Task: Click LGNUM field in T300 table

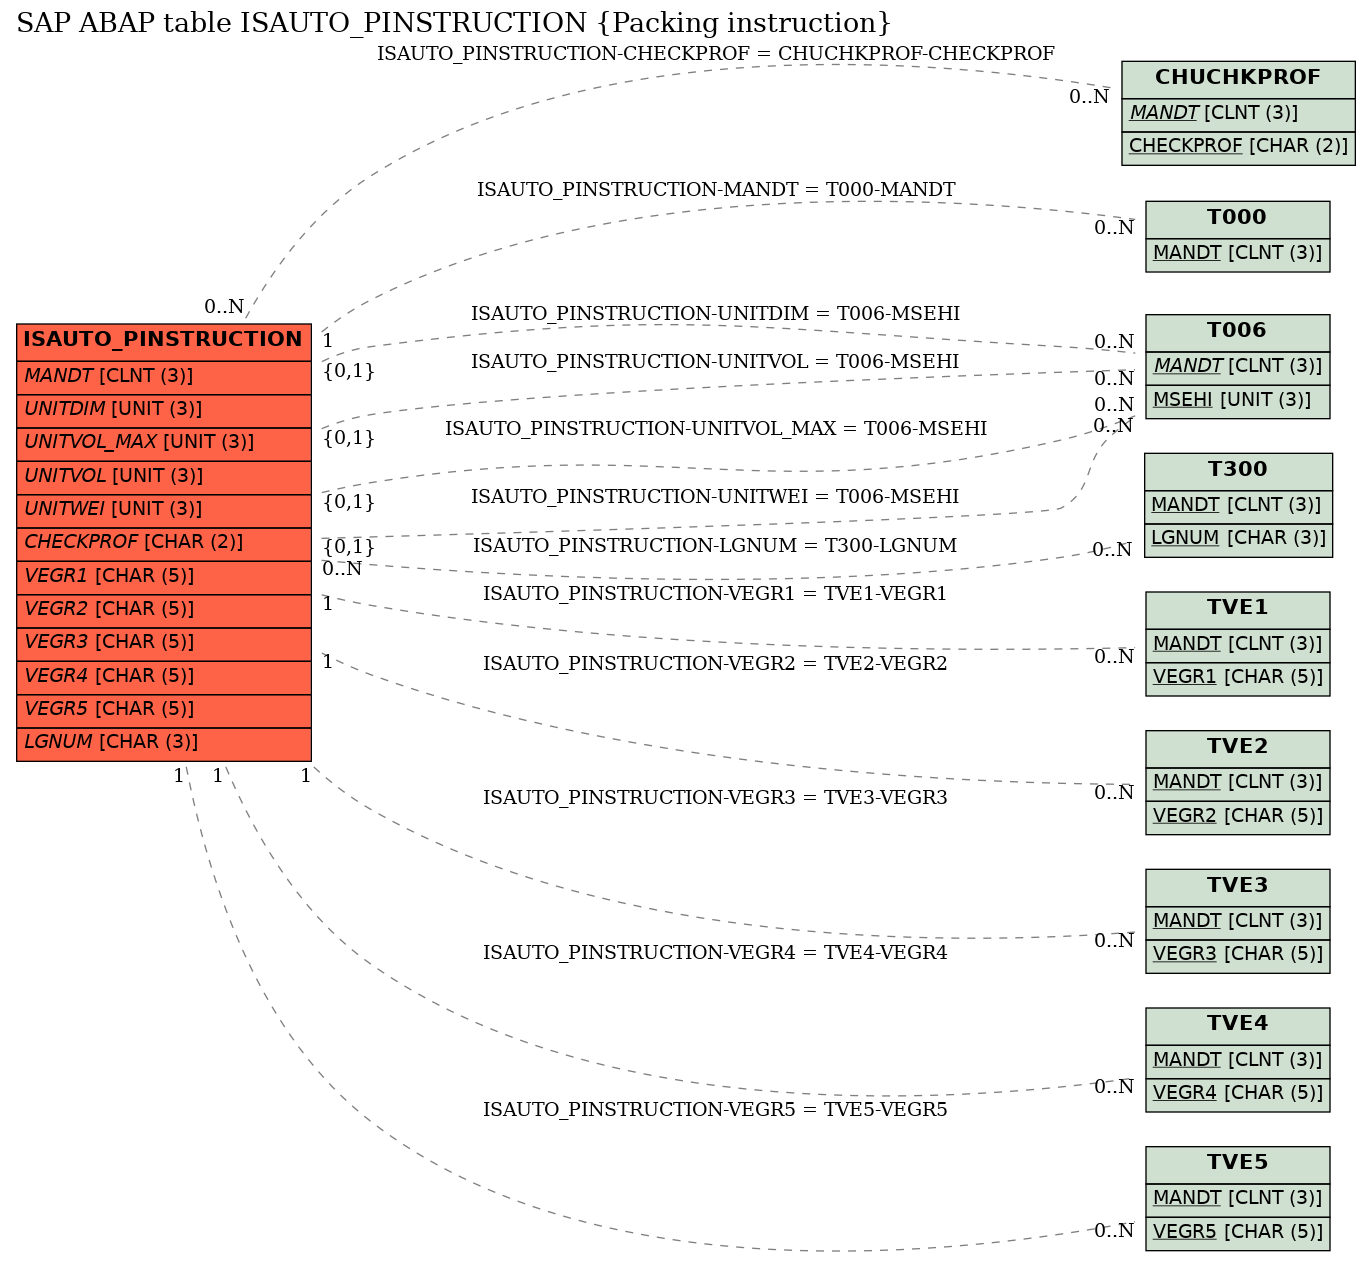Action: 1238,539
